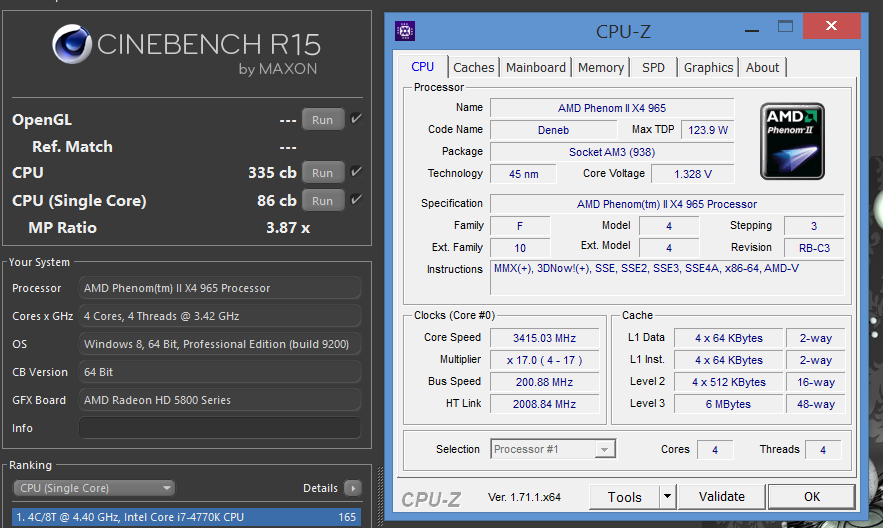Click the Max TDP value 123.9 W
The width and height of the screenshot is (883, 528).
pyautogui.click(x=708, y=130)
